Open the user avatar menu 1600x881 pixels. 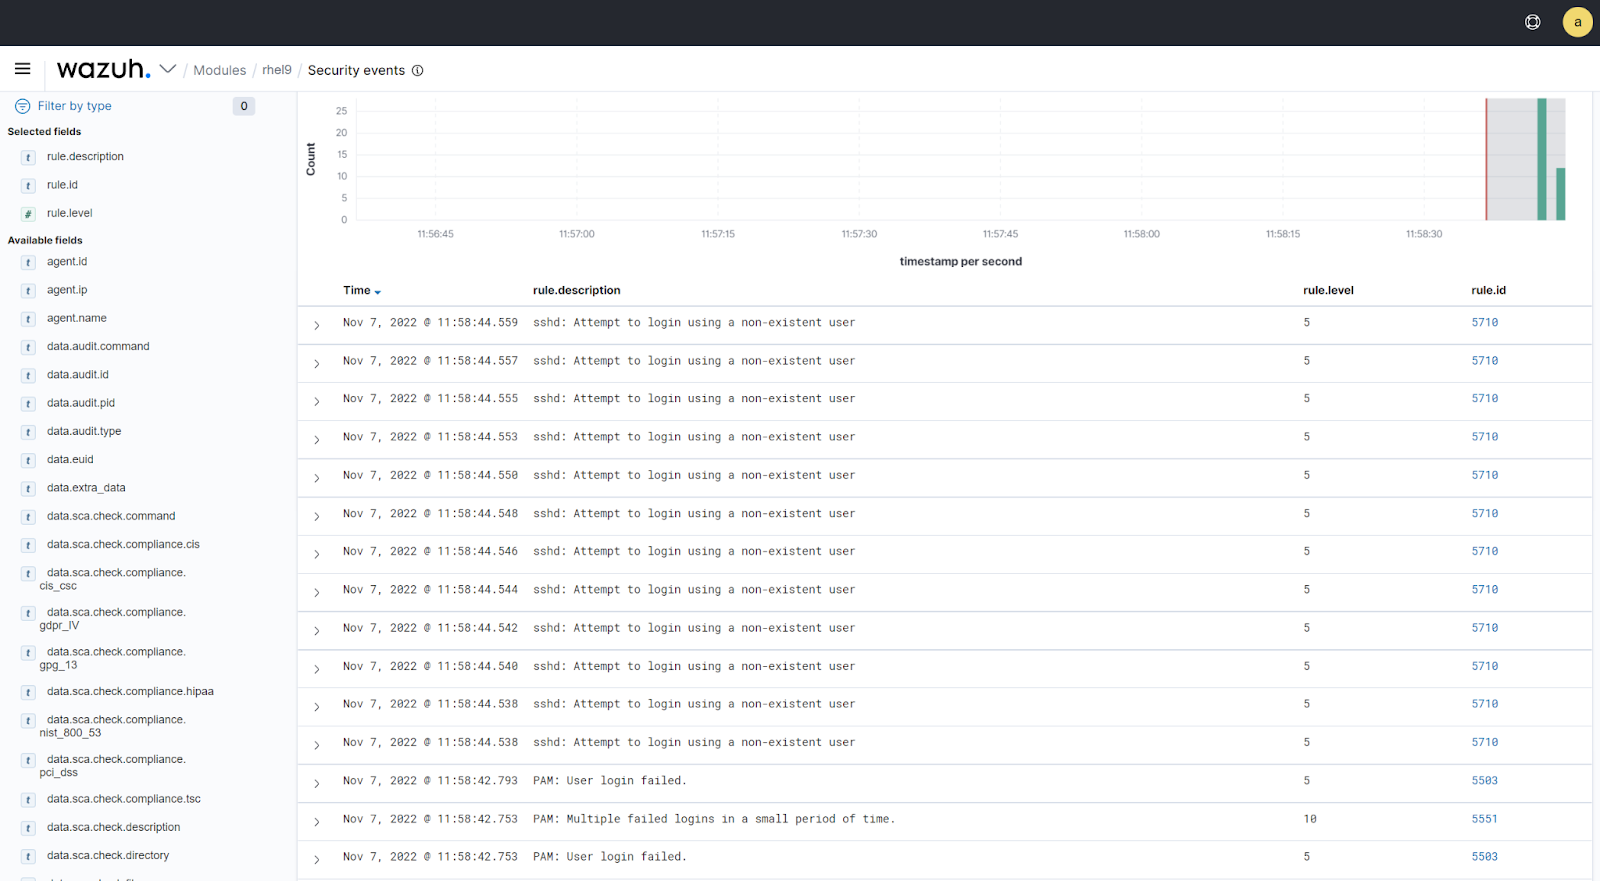click(1577, 22)
